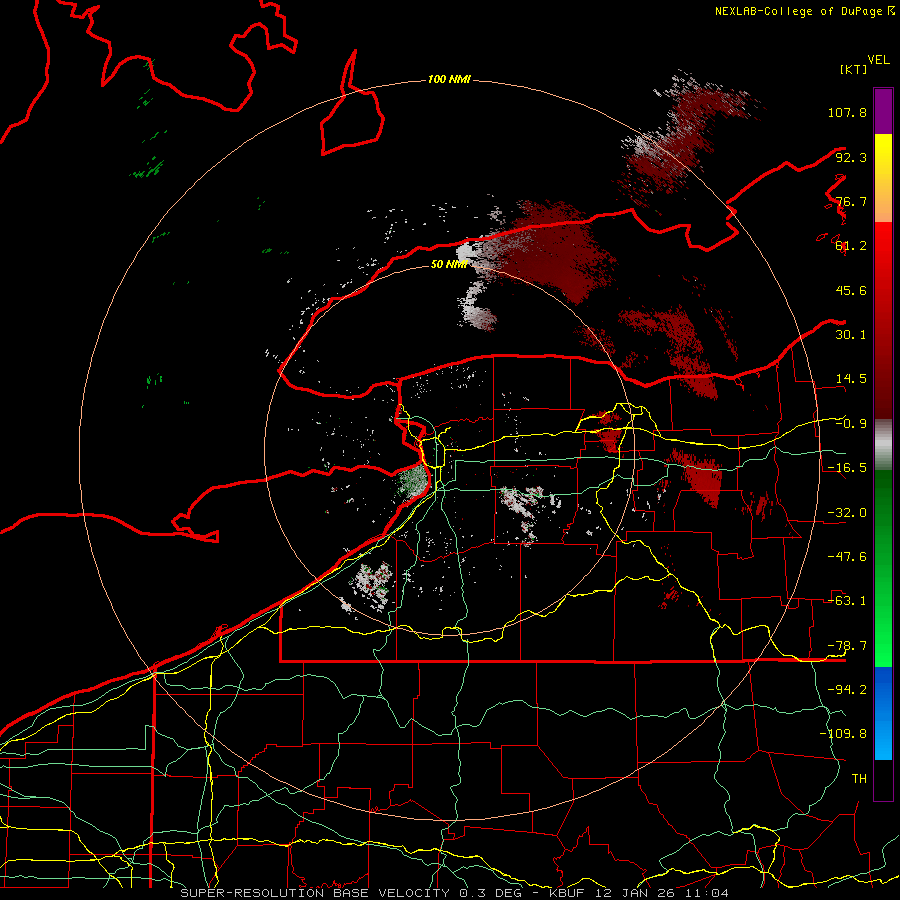Click the 100 NMI range ring label
The image size is (900, 900).
pyautogui.click(x=449, y=79)
